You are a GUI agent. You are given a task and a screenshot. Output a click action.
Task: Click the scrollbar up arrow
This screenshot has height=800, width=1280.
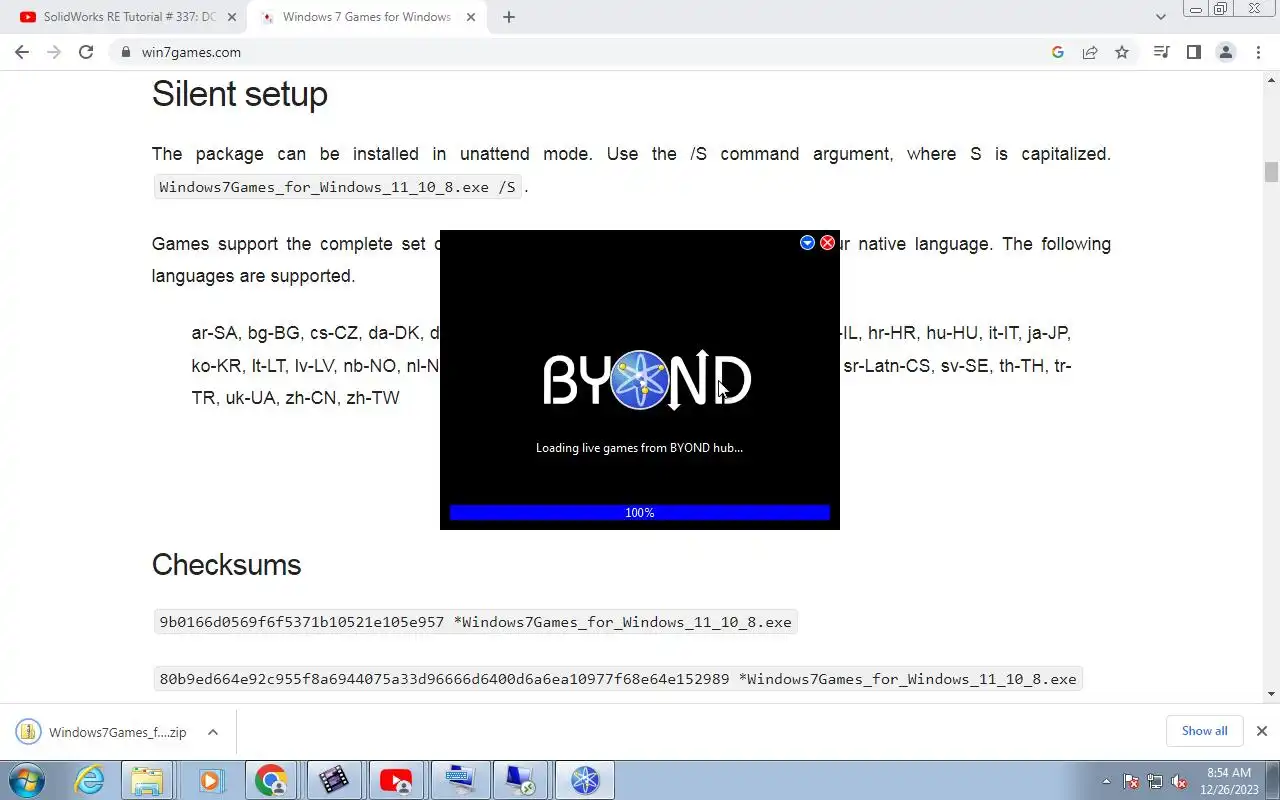(1271, 78)
